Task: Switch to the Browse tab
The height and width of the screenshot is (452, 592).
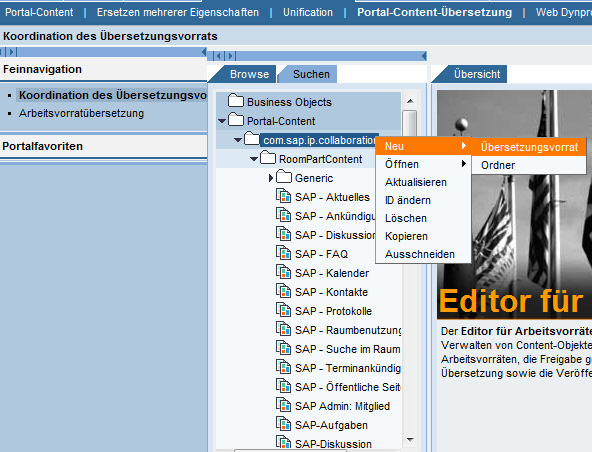Action: (249, 74)
